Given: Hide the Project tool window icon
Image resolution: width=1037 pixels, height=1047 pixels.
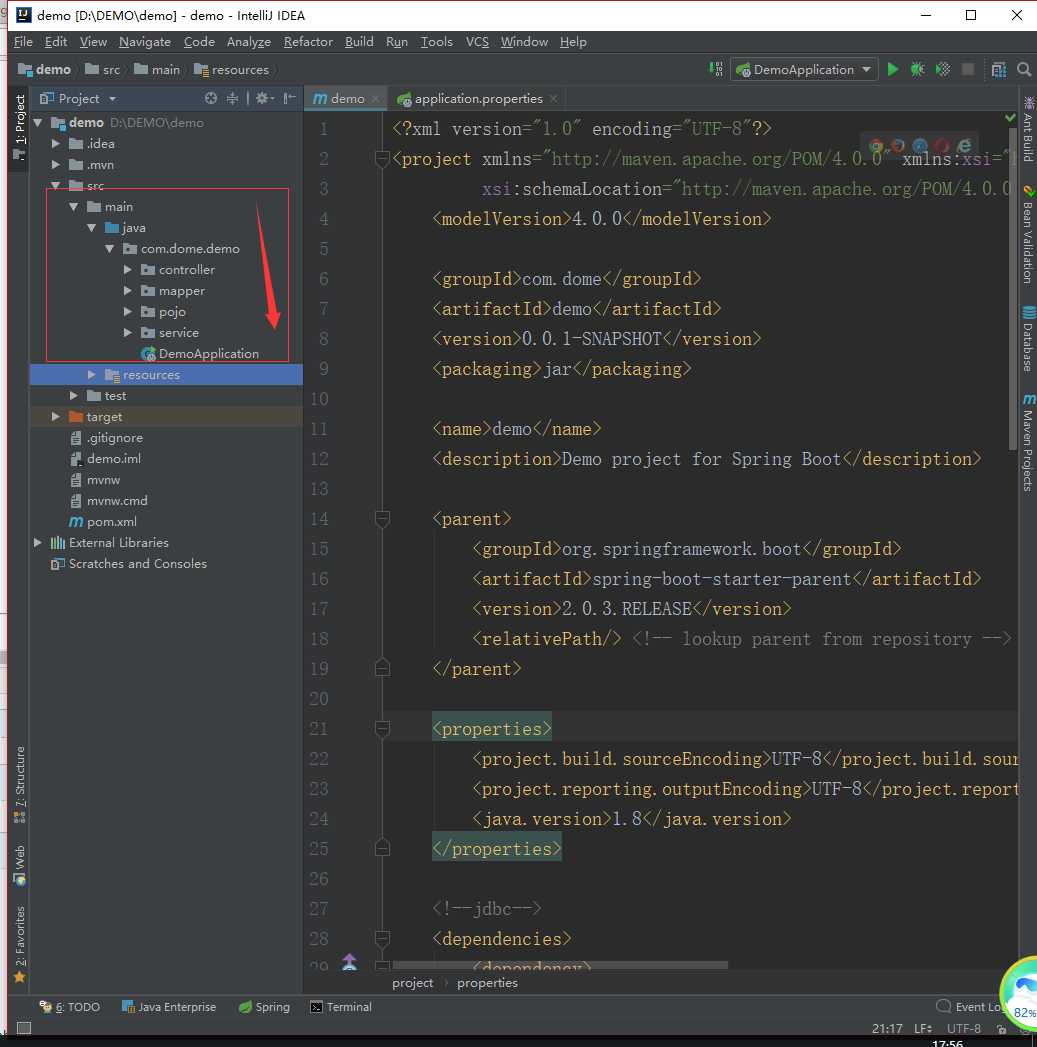Looking at the screenshot, I should point(289,99).
